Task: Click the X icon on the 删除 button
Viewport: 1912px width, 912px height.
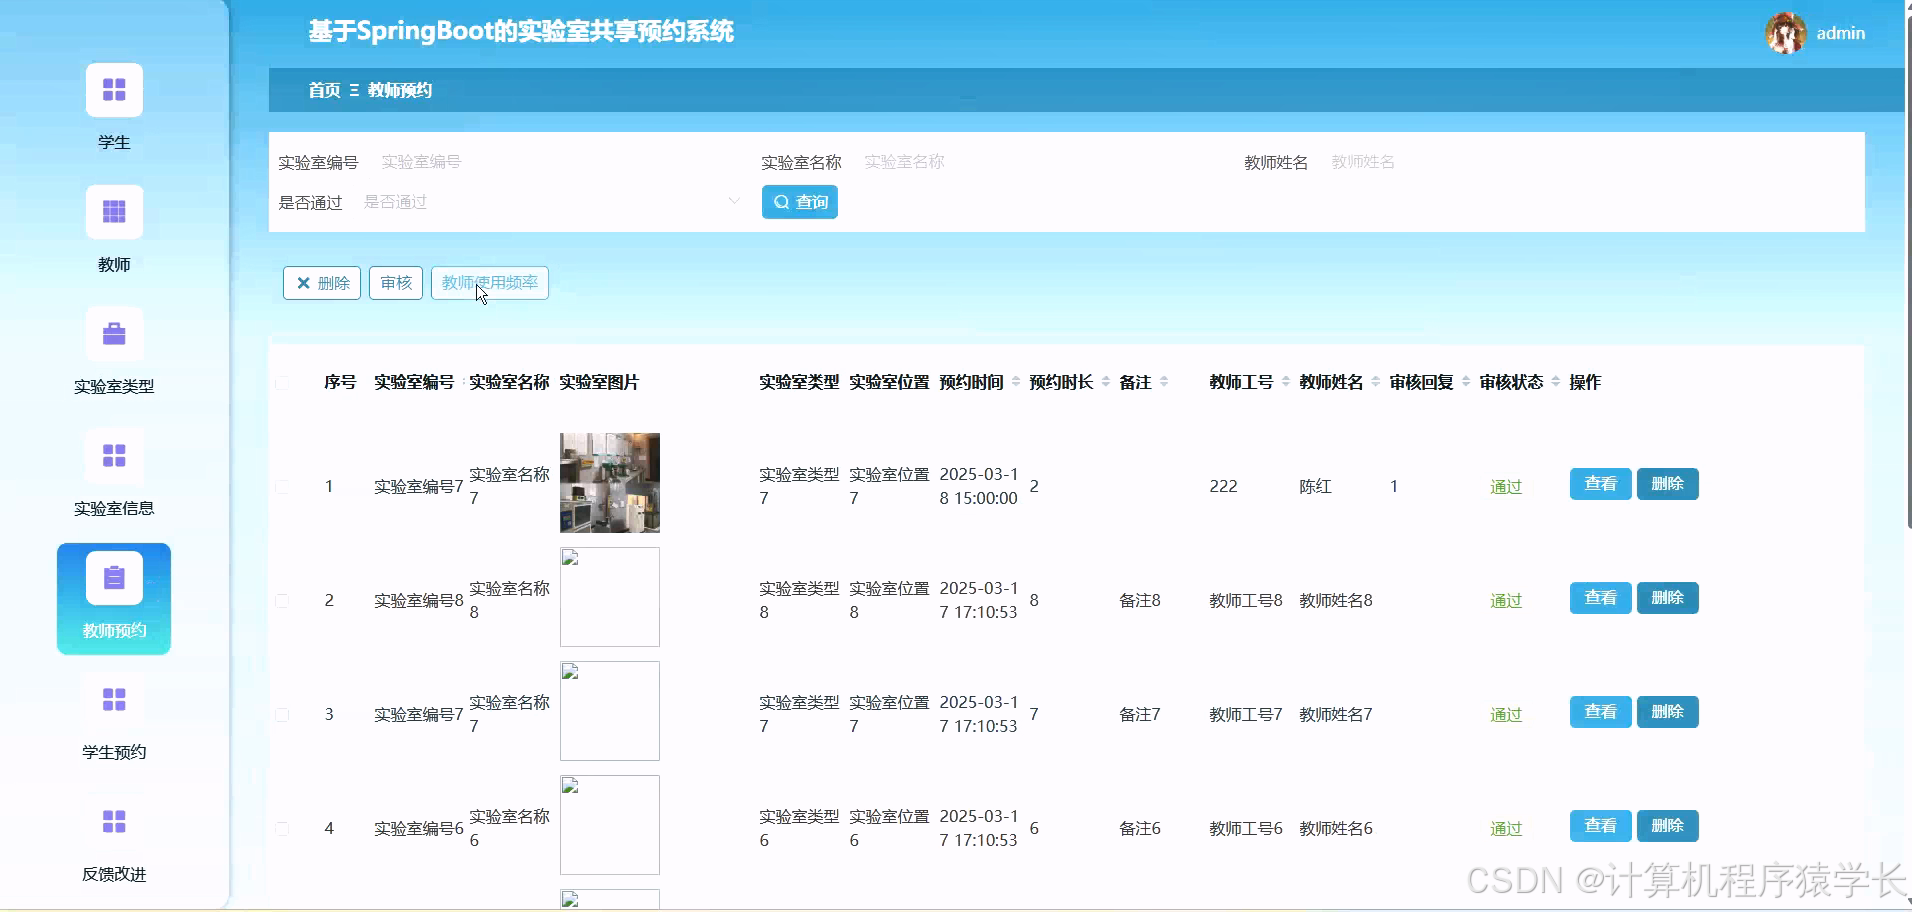Action: (x=305, y=283)
